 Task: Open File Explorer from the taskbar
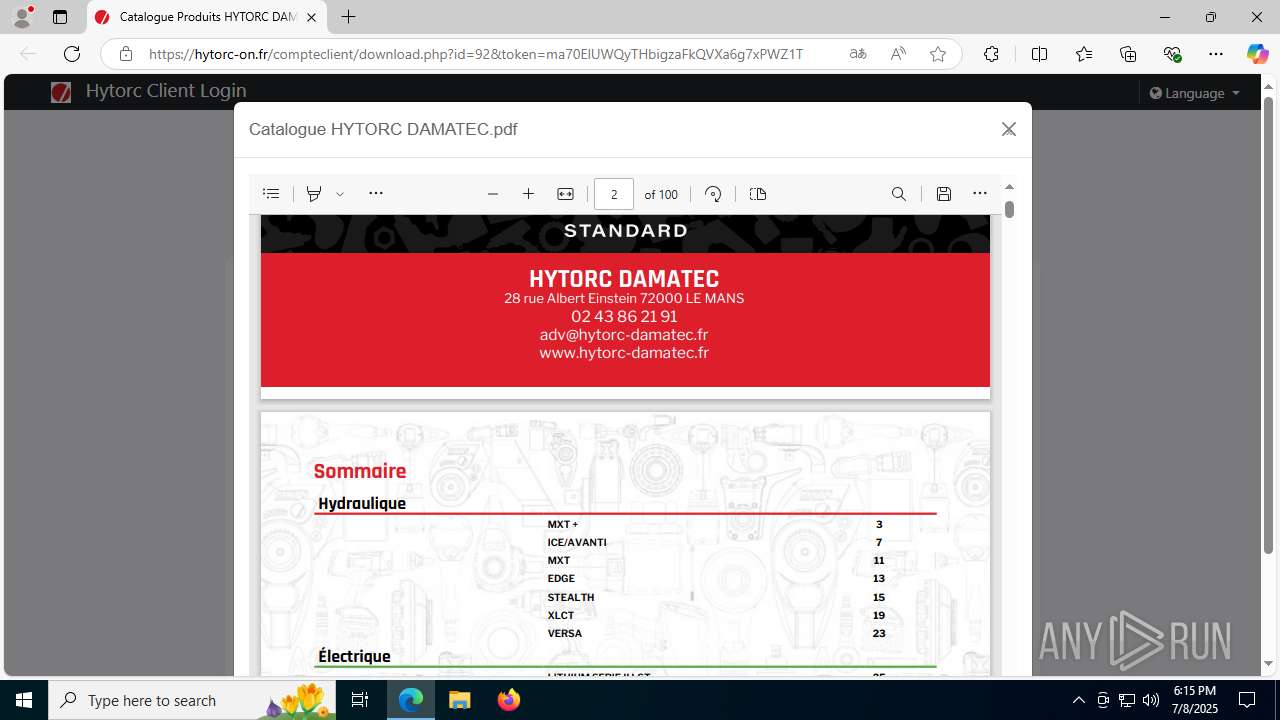[460, 700]
